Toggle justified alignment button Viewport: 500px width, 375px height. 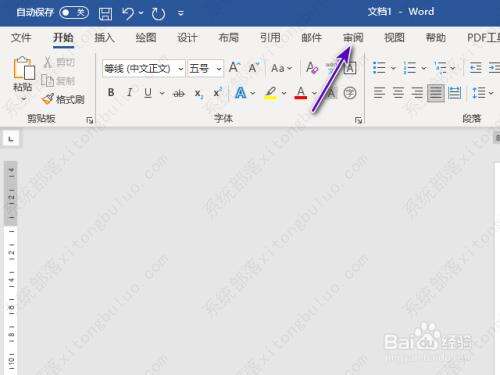(436, 93)
